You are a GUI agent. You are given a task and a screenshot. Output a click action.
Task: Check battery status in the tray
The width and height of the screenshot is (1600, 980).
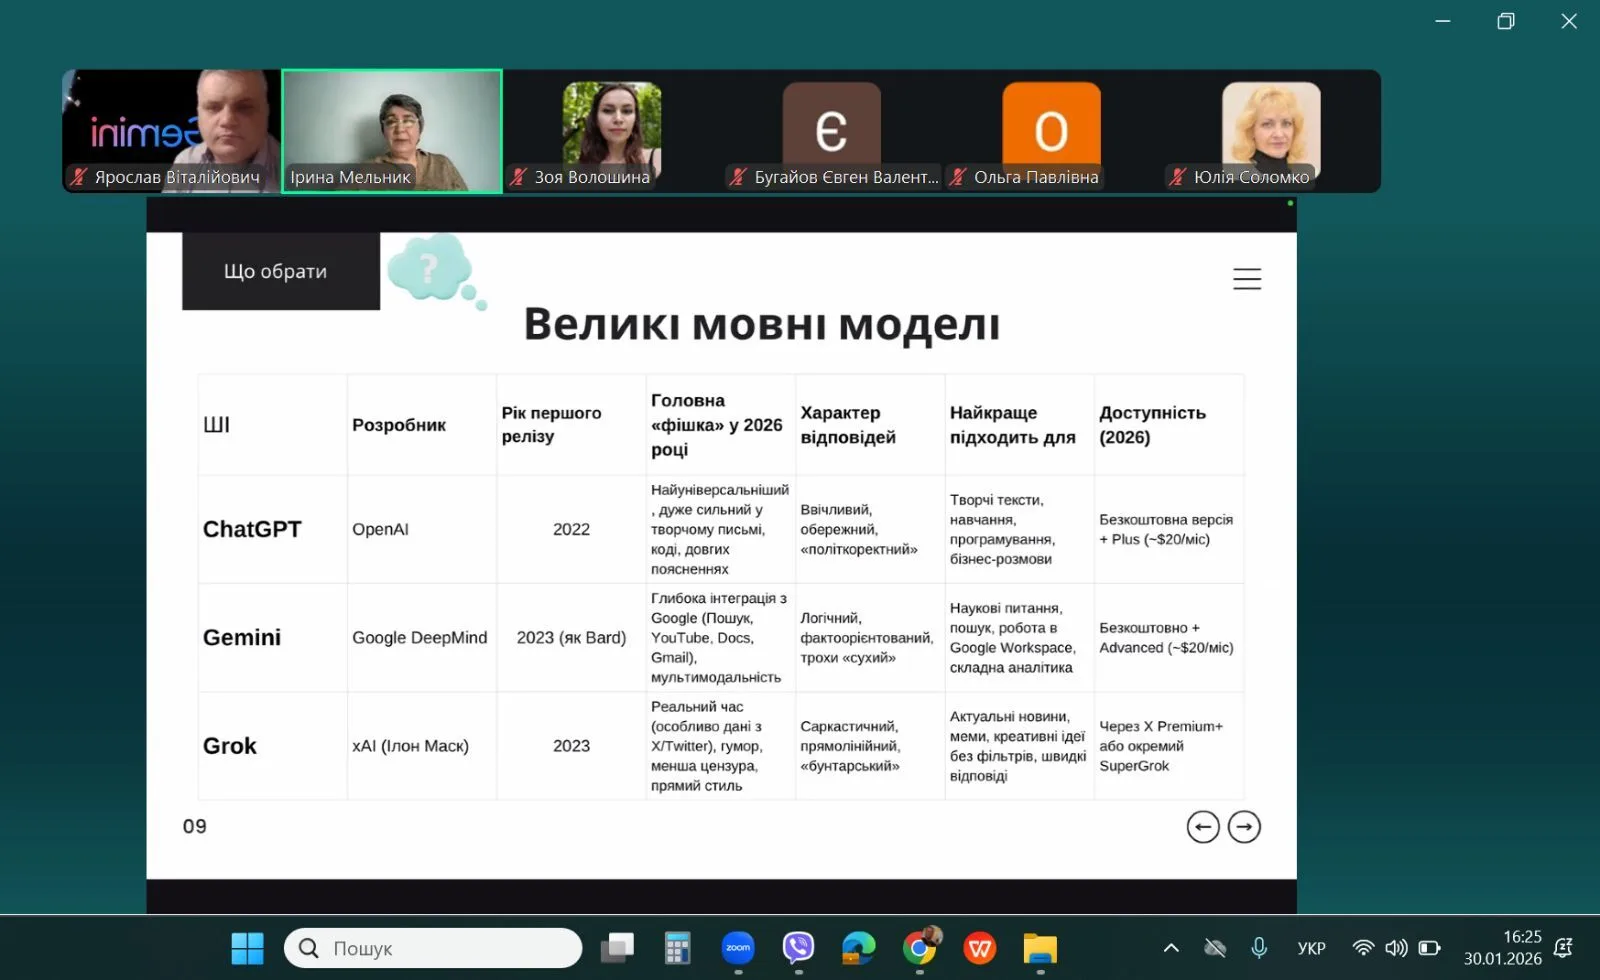1430,948
